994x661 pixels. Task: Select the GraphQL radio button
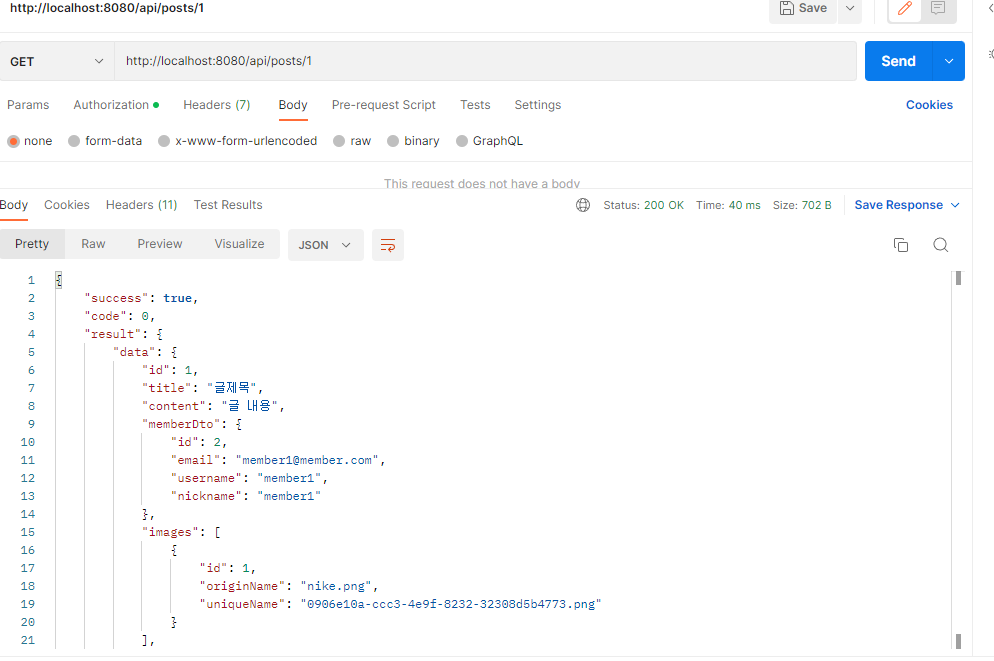pos(462,141)
